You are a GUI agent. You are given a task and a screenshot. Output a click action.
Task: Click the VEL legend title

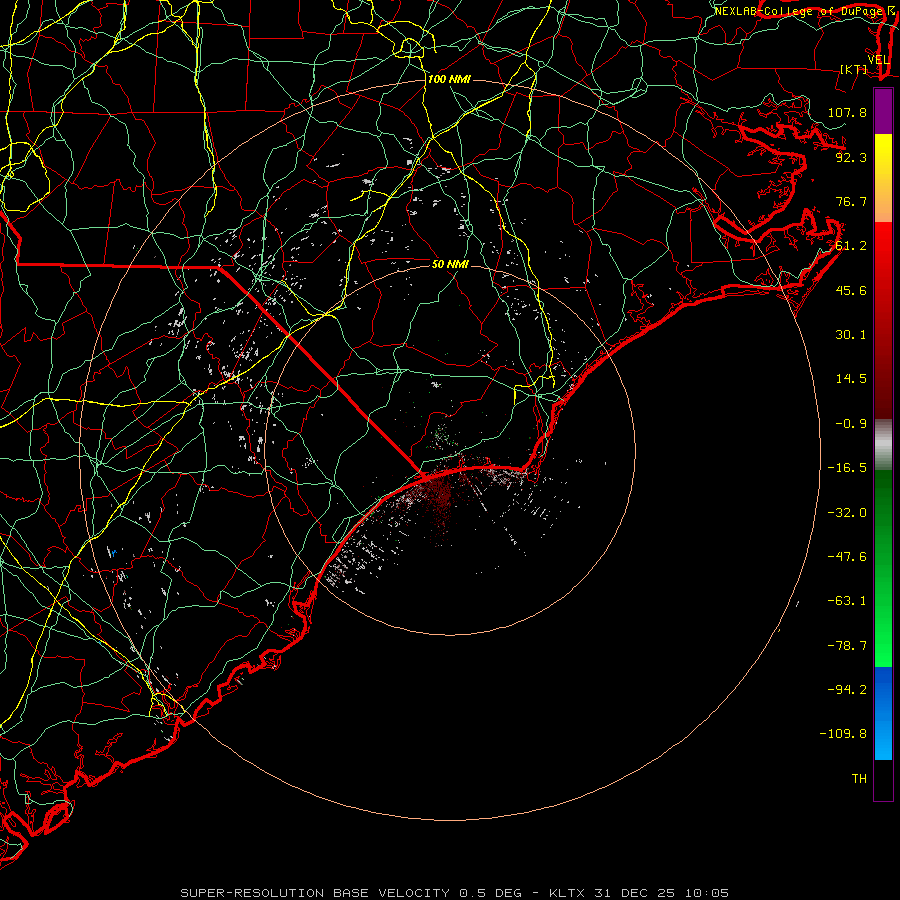point(879,60)
